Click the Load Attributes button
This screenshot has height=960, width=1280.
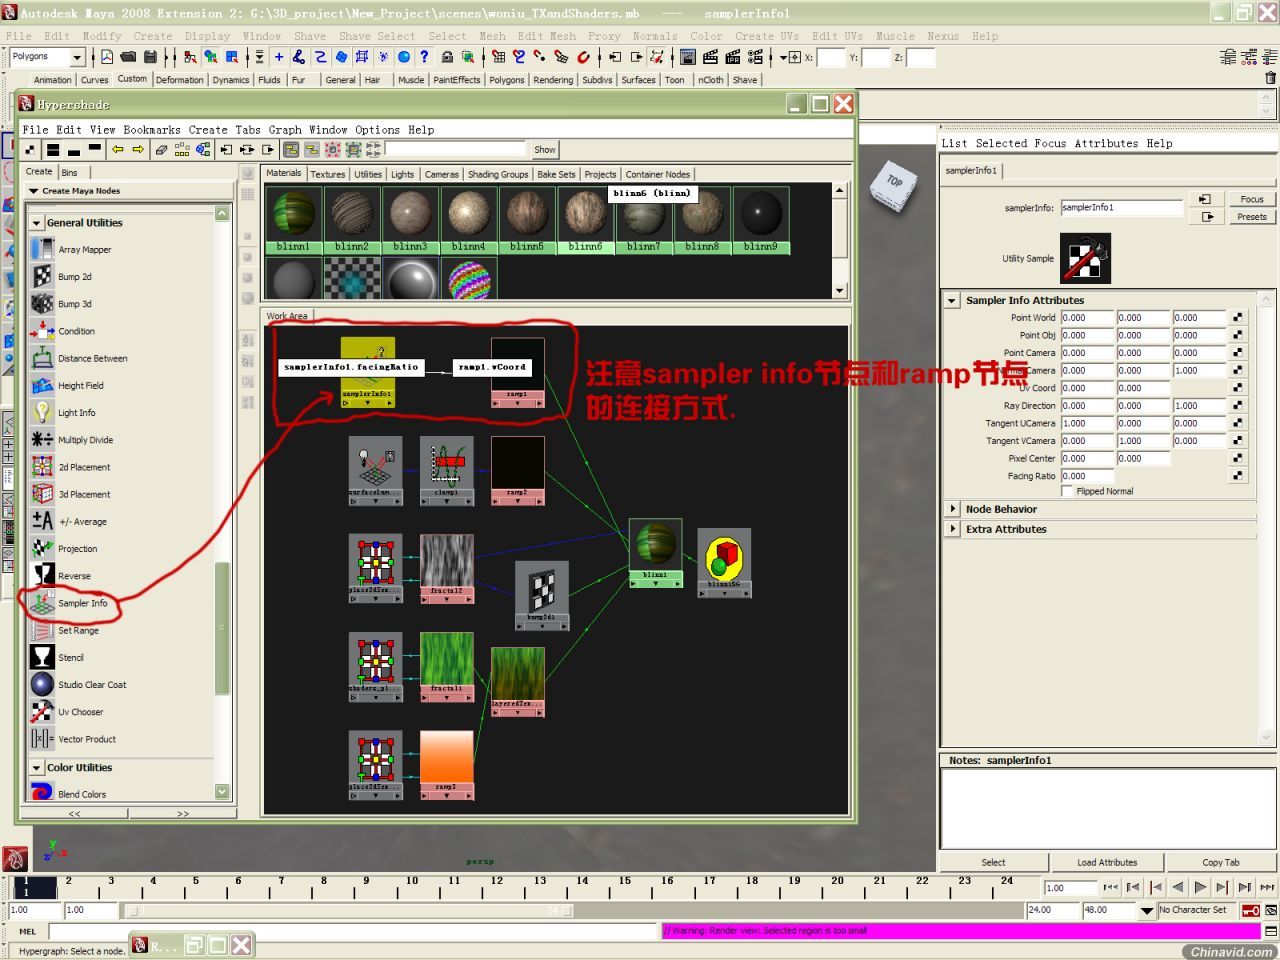(x=1107, y=862)
